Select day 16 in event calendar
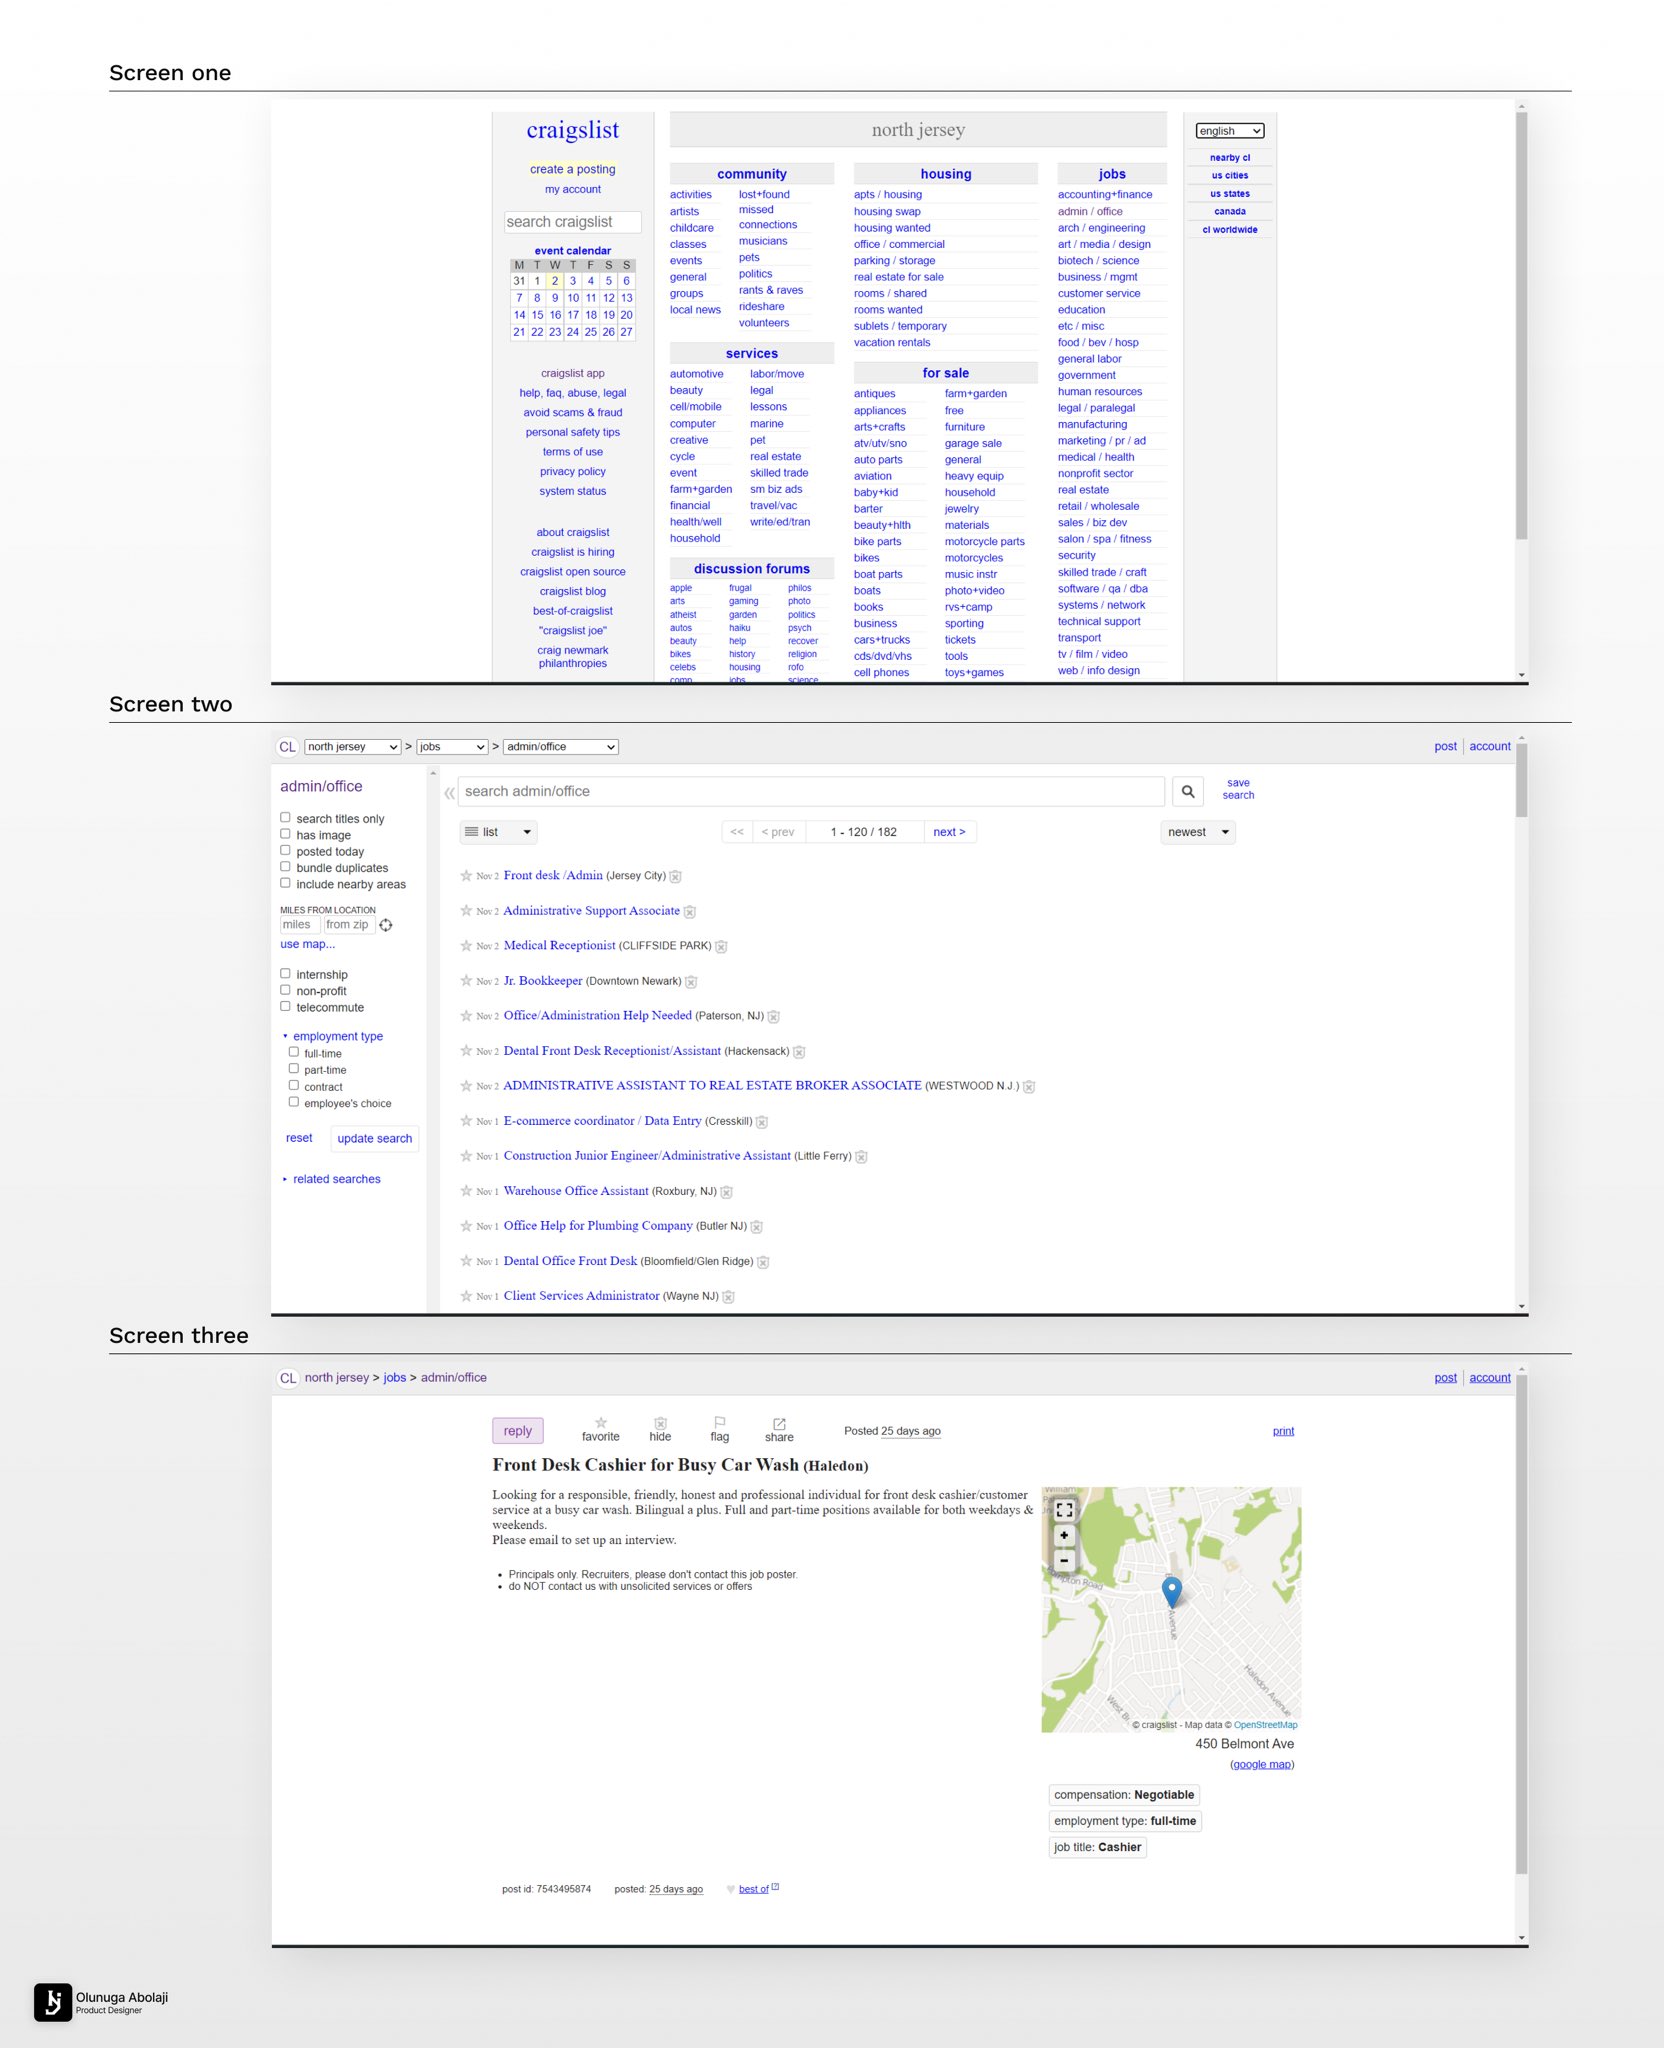Screen dimensions: 1664x2048 coord(555,315)
